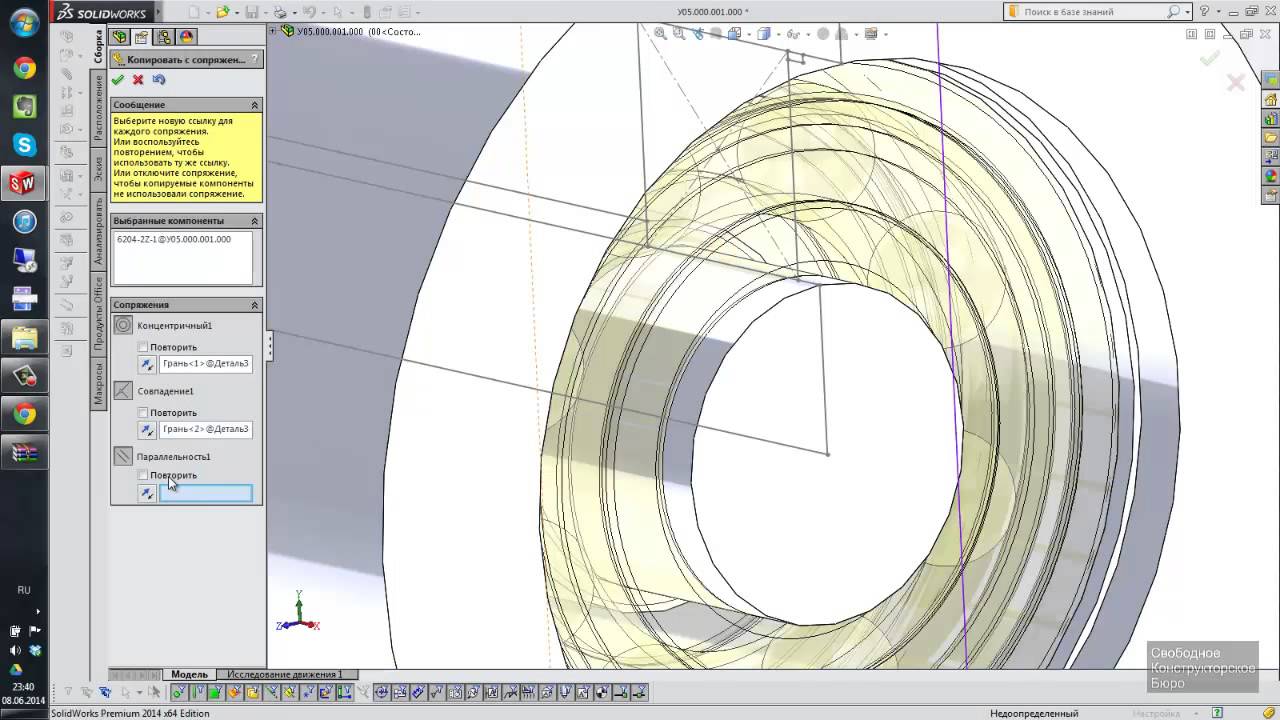Click the Print icon in toolbar
Screen dimensions: 1280x720
pos(281,12)
